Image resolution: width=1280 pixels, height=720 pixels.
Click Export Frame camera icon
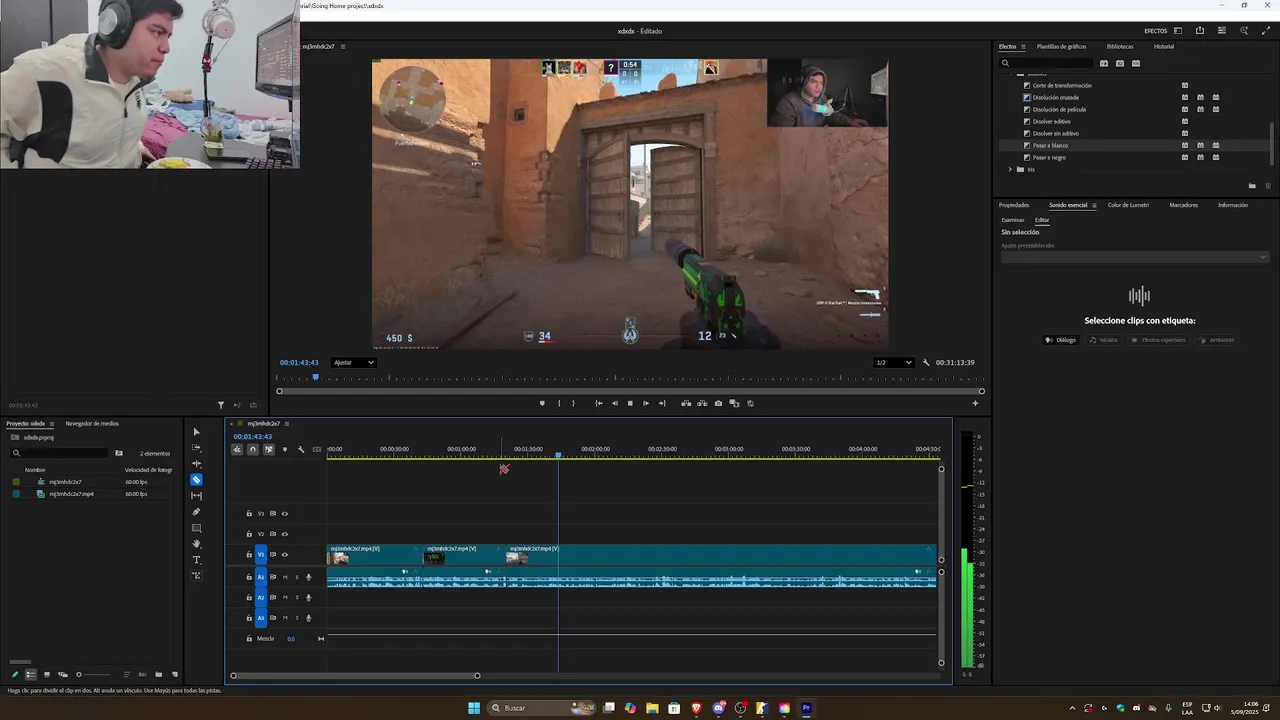pyautogui.click(x=718, y=403)
